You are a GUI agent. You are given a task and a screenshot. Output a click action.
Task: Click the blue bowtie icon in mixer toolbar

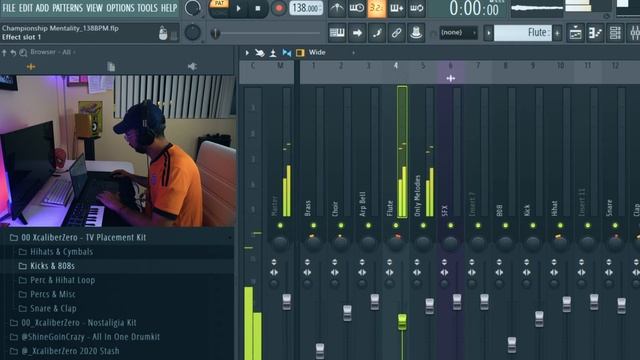pyautogui.click(x=287, y=53)
